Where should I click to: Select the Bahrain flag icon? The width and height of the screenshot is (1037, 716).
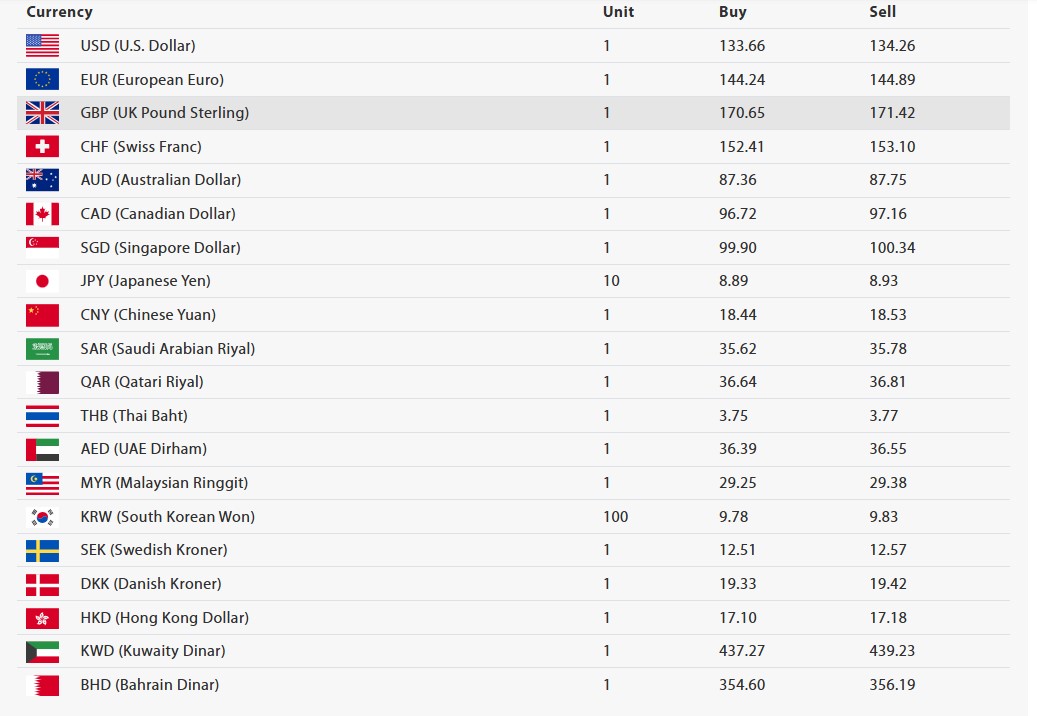pos(42,685)
